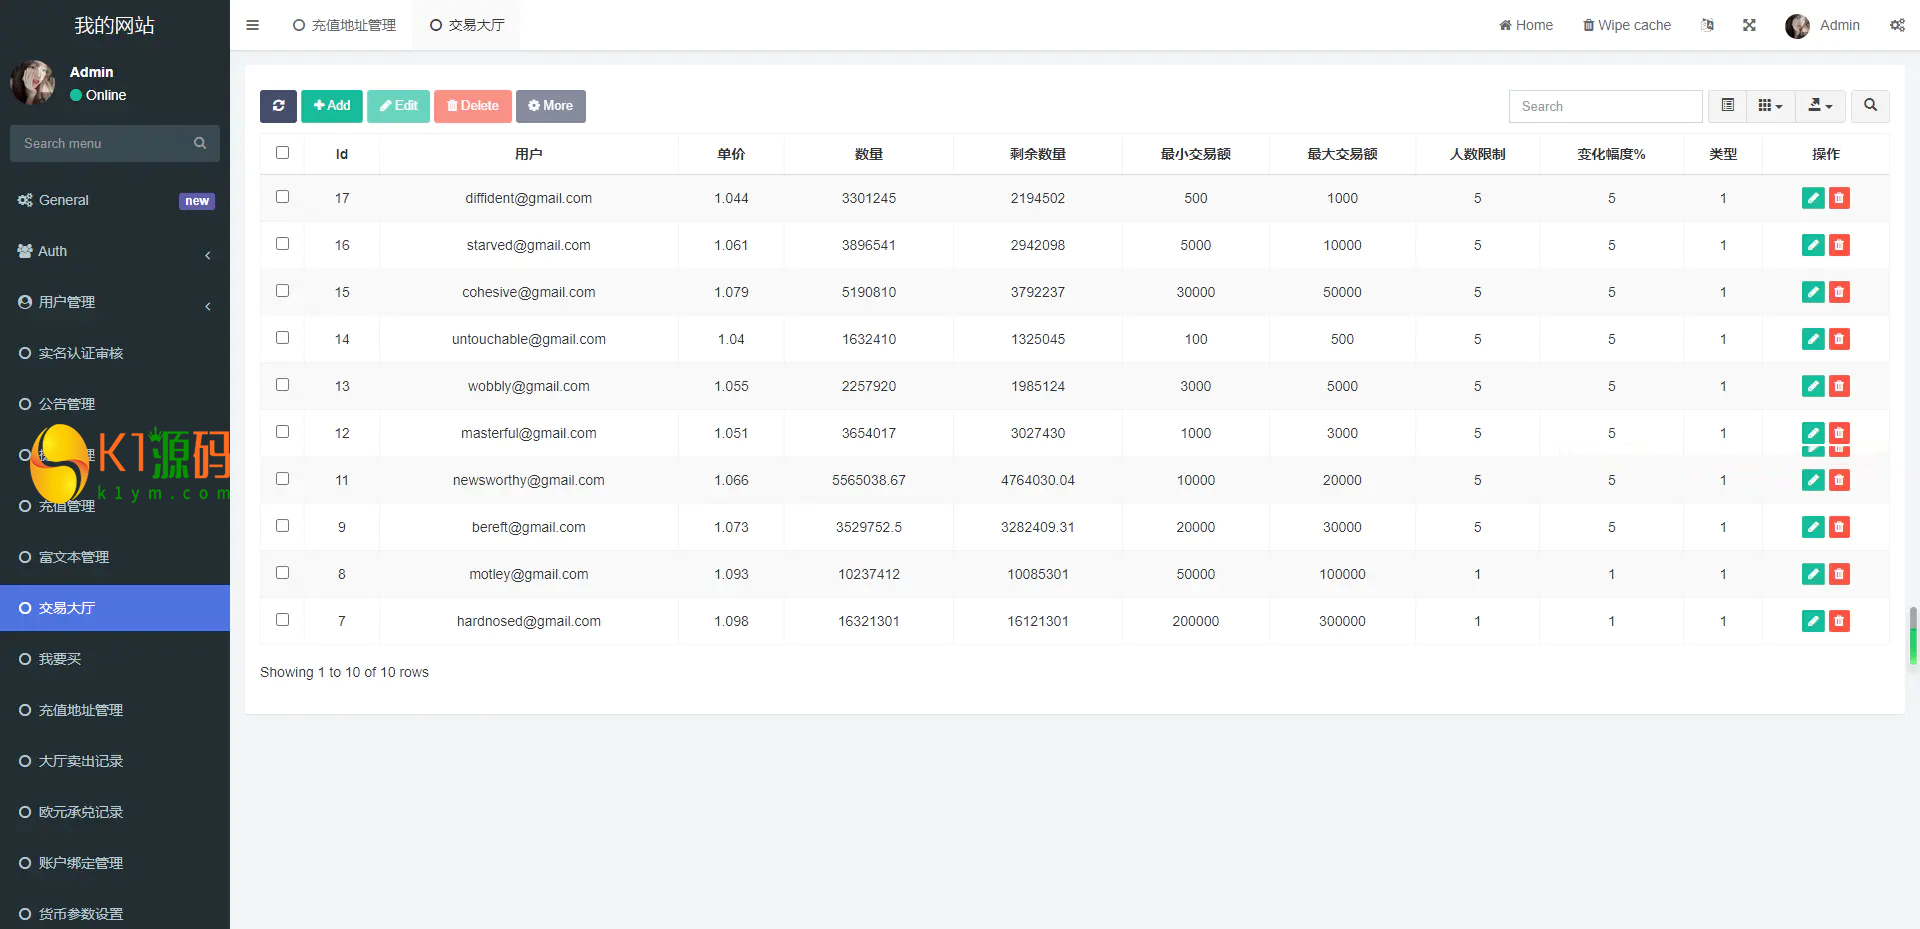1920x929 pixels.
Task: Go to Home via top bar link
Action: point(1525,25)
